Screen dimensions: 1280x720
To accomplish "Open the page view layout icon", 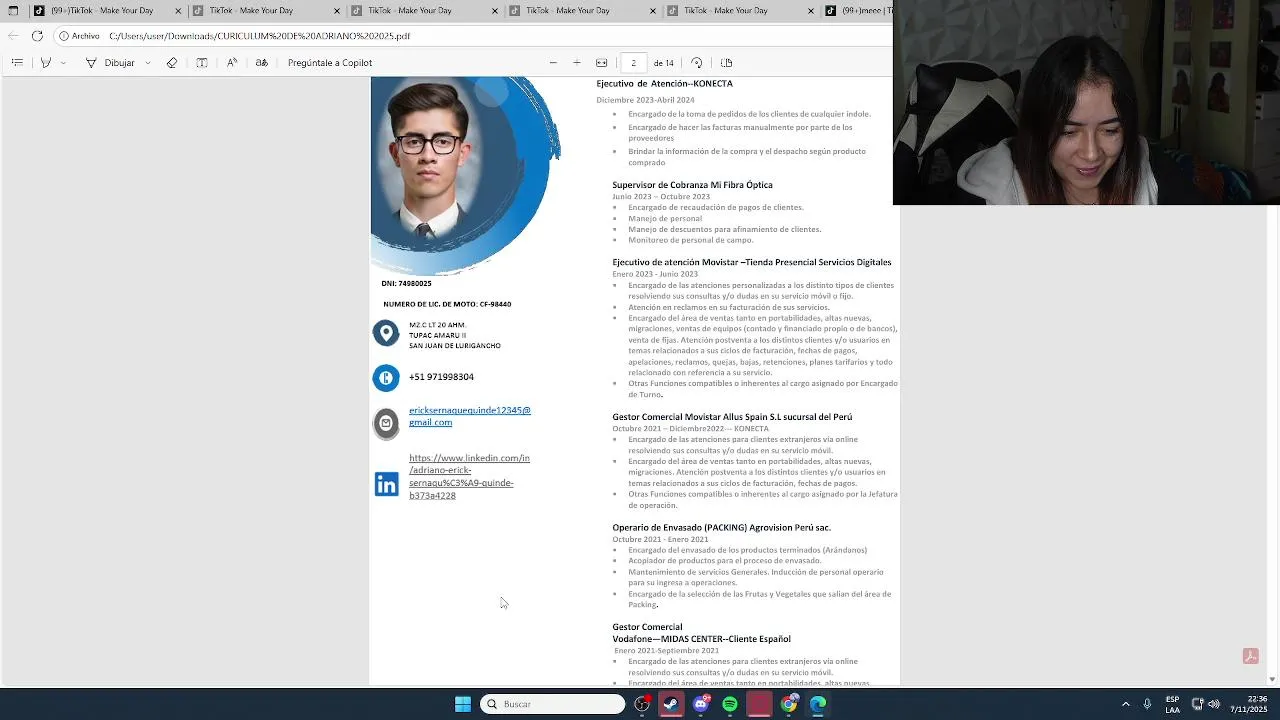I will tap(726, 62).
